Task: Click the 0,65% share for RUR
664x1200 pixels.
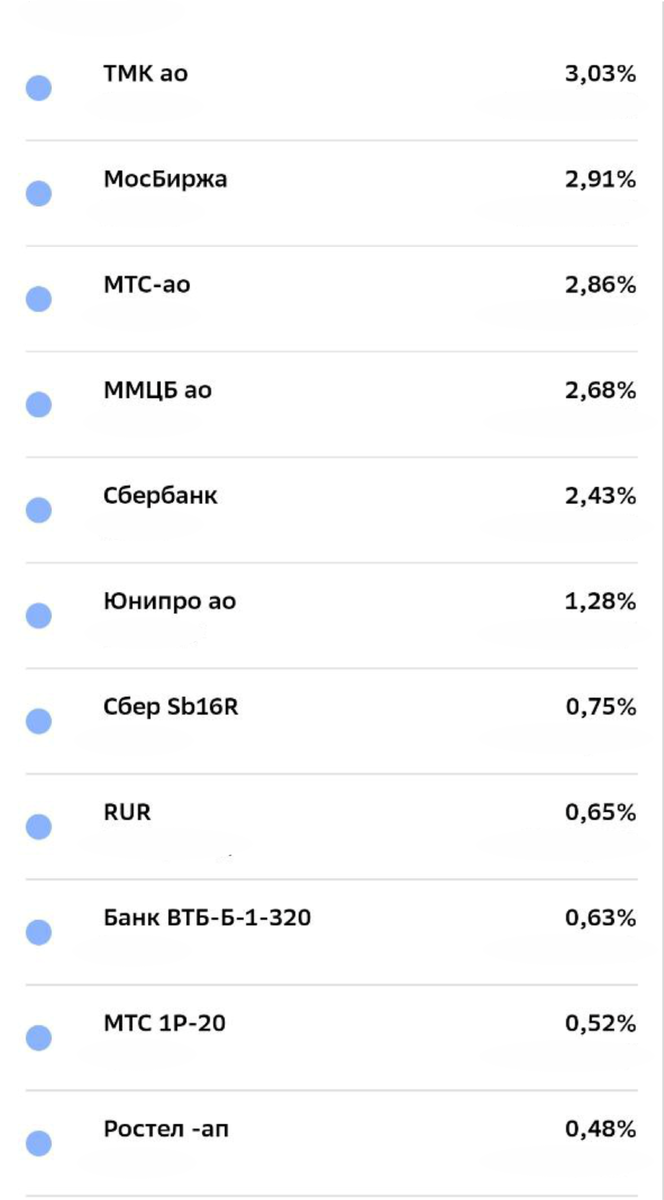Action: click(x=601, y=813)
